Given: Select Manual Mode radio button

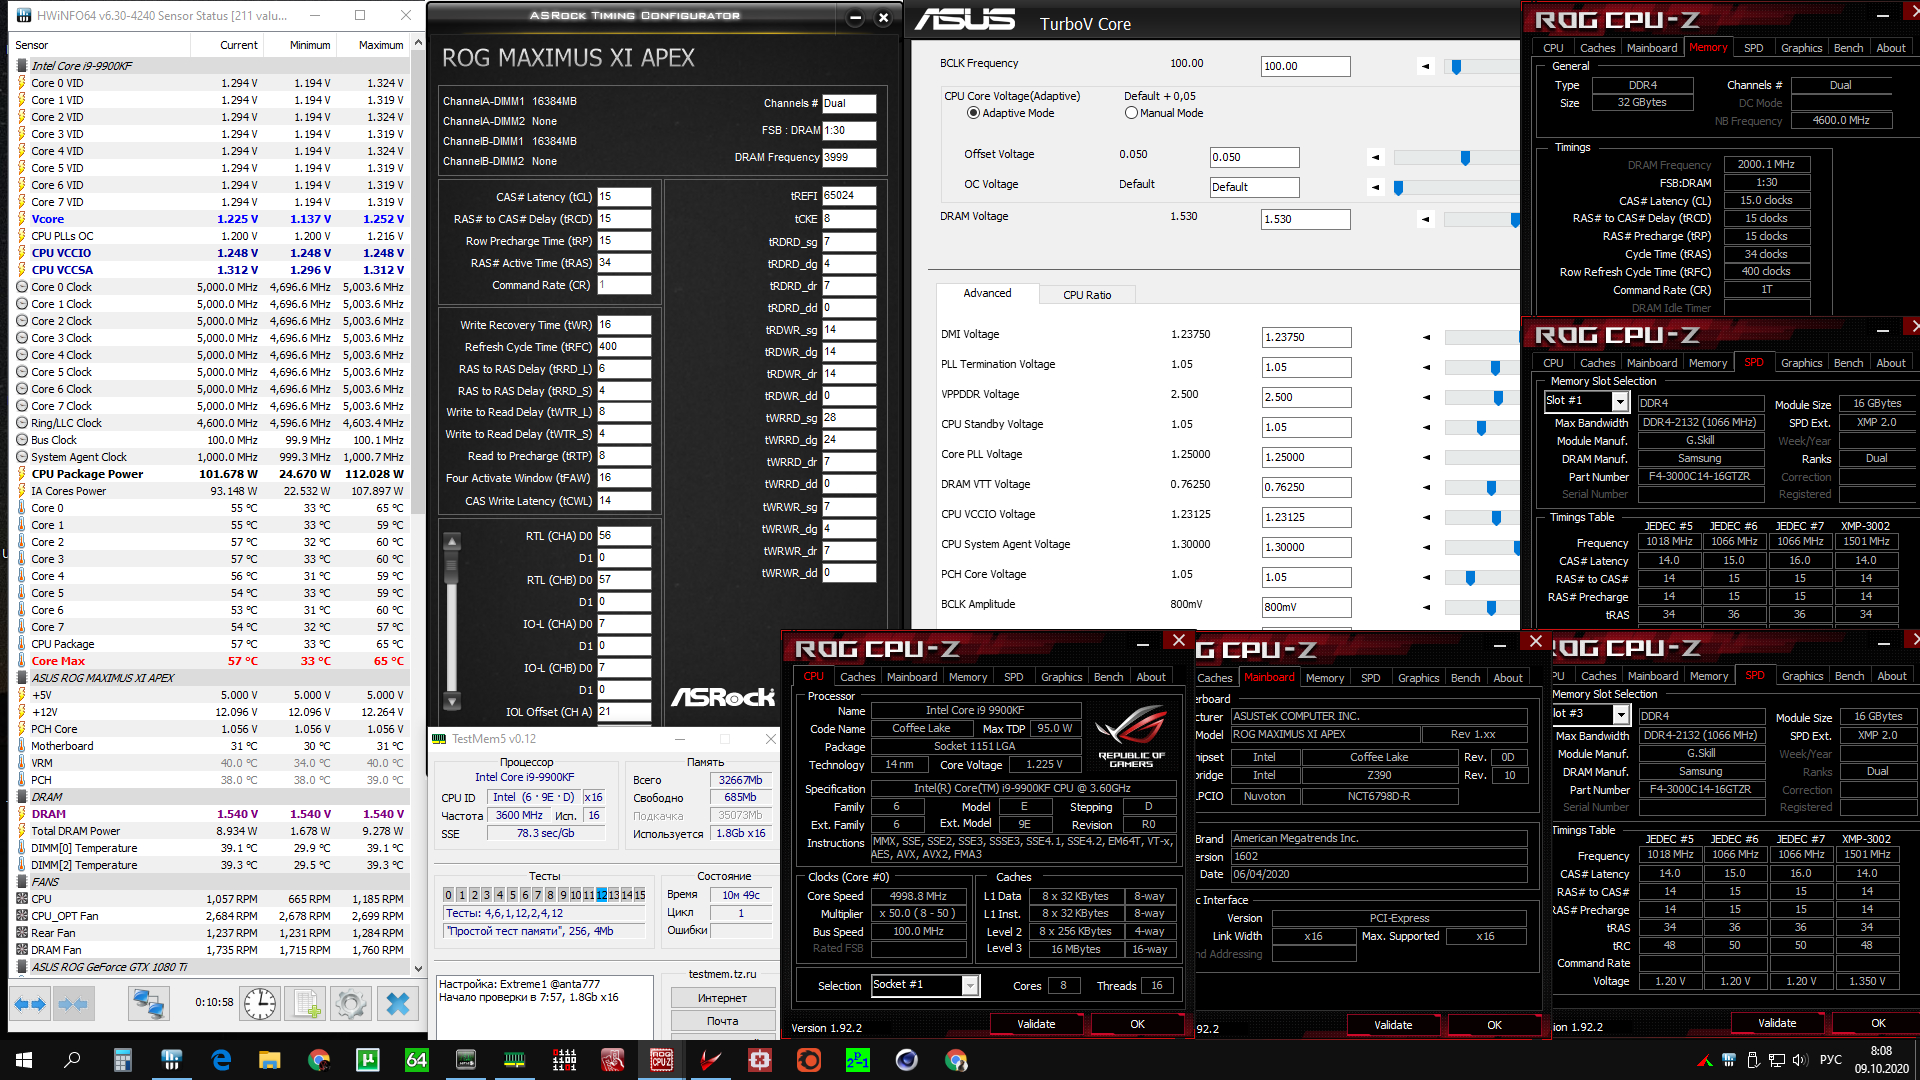Looking at the screenshot, I should click(x=1131, y=113).
